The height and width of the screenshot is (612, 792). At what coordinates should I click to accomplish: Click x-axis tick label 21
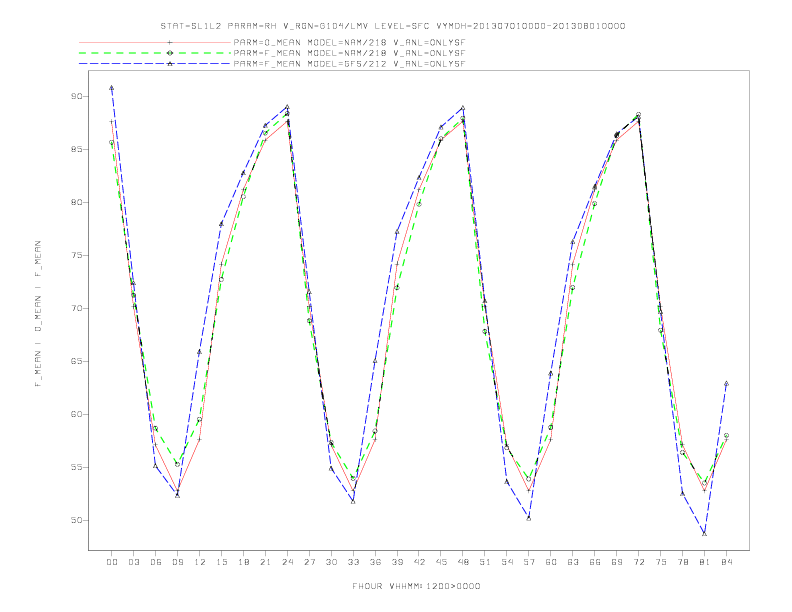265,562
